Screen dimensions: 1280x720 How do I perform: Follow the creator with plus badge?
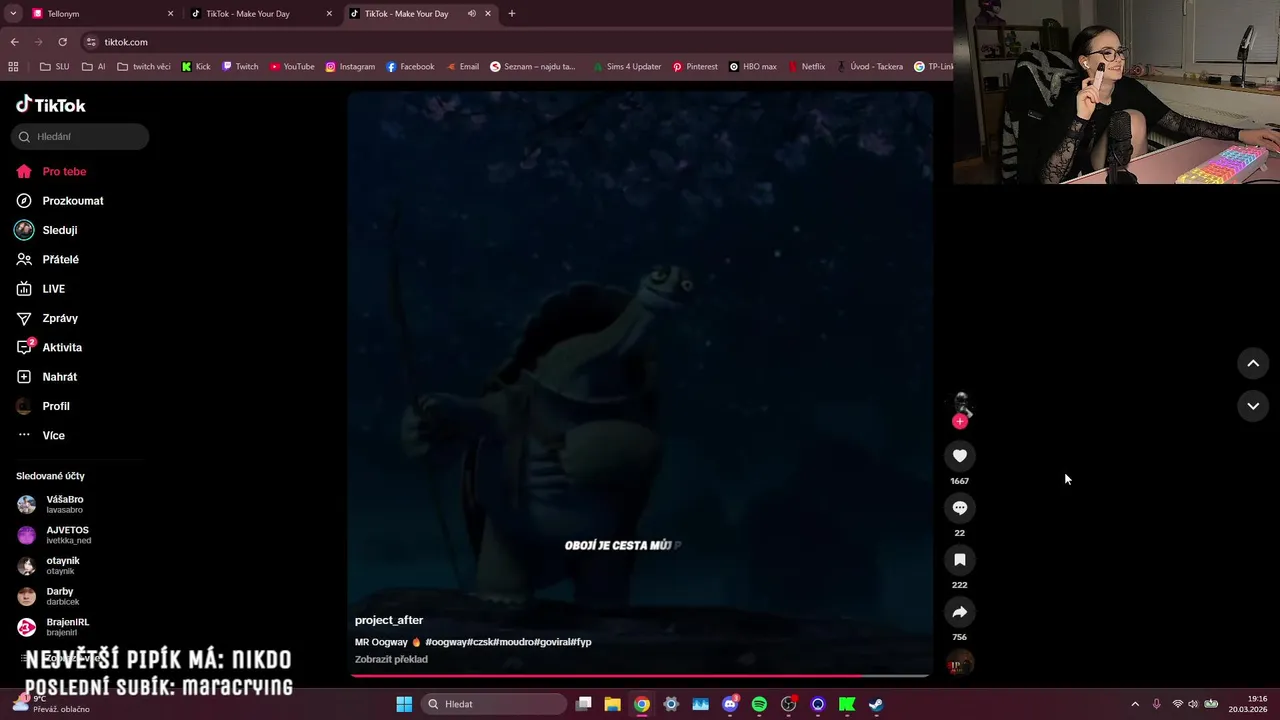pos(960,422)
